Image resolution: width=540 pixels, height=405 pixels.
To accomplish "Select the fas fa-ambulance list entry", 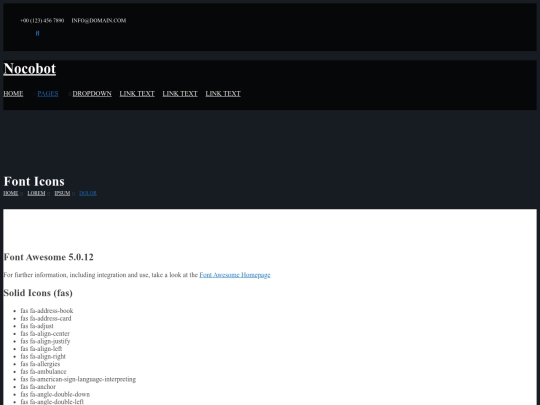I will [x=43, y=371].
